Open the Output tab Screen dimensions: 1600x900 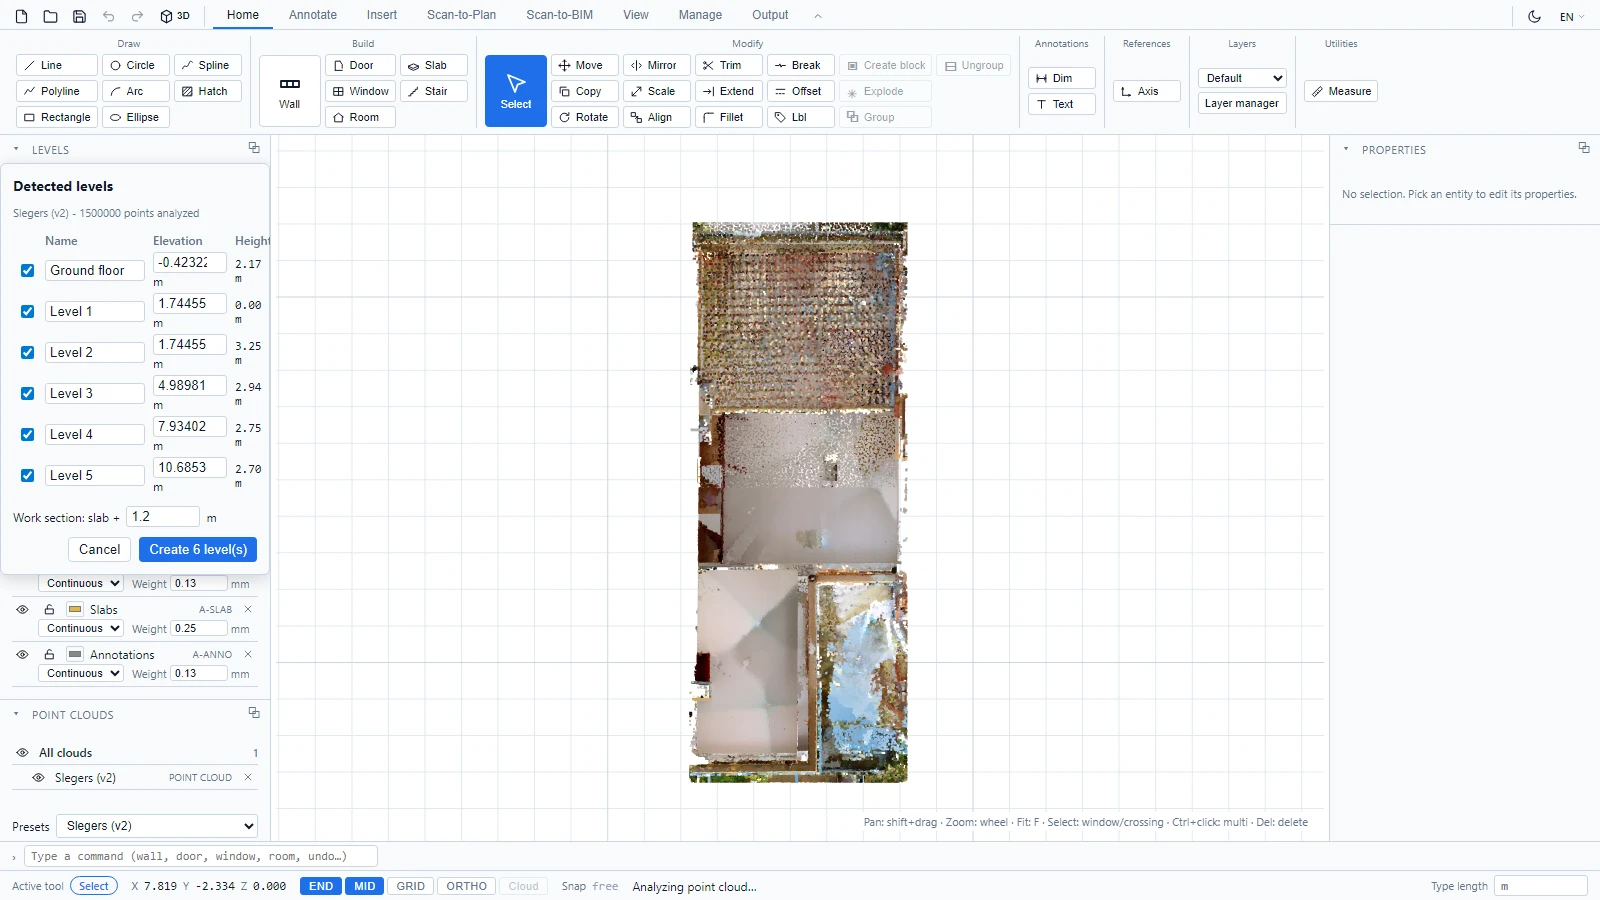[x=770, y=15]
